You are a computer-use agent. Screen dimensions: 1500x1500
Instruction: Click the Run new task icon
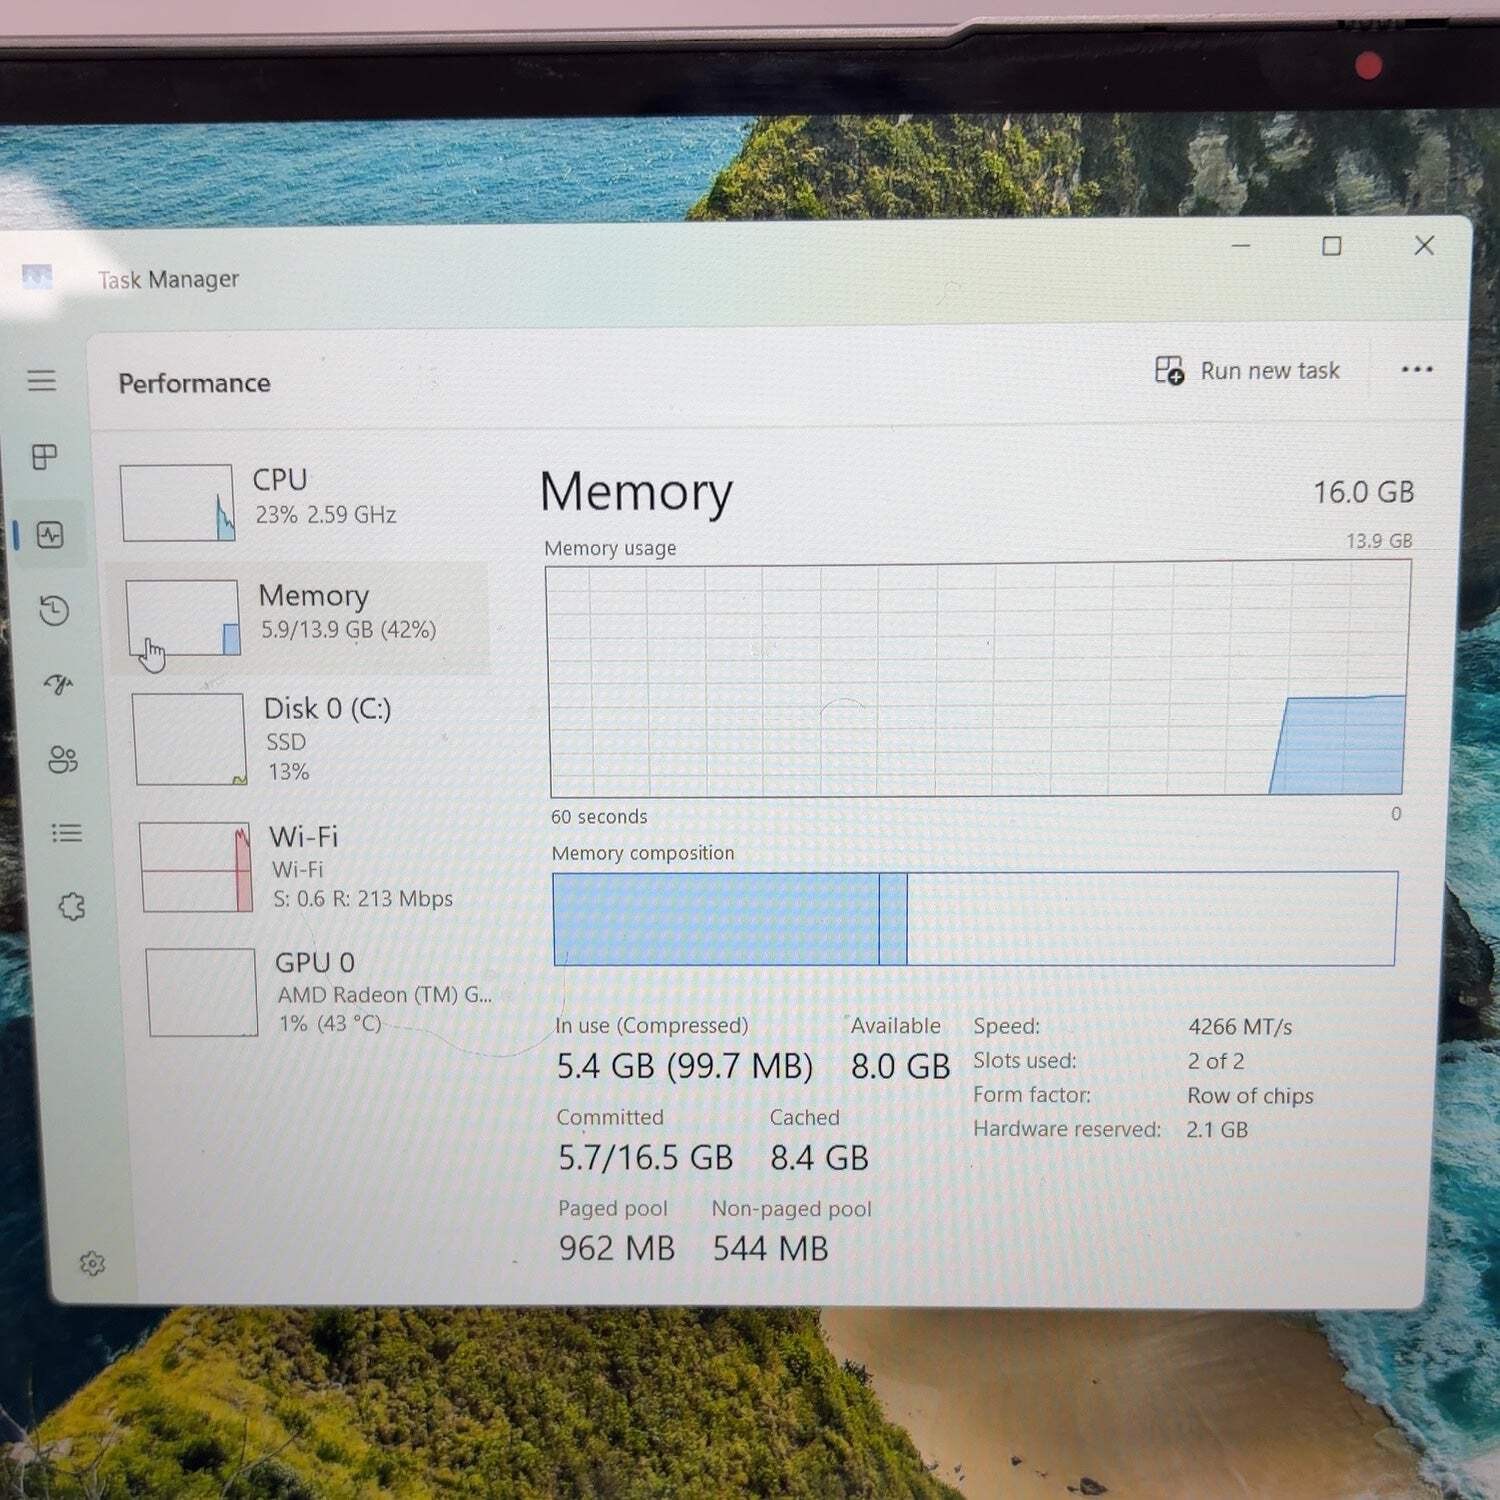[1169, 370]
